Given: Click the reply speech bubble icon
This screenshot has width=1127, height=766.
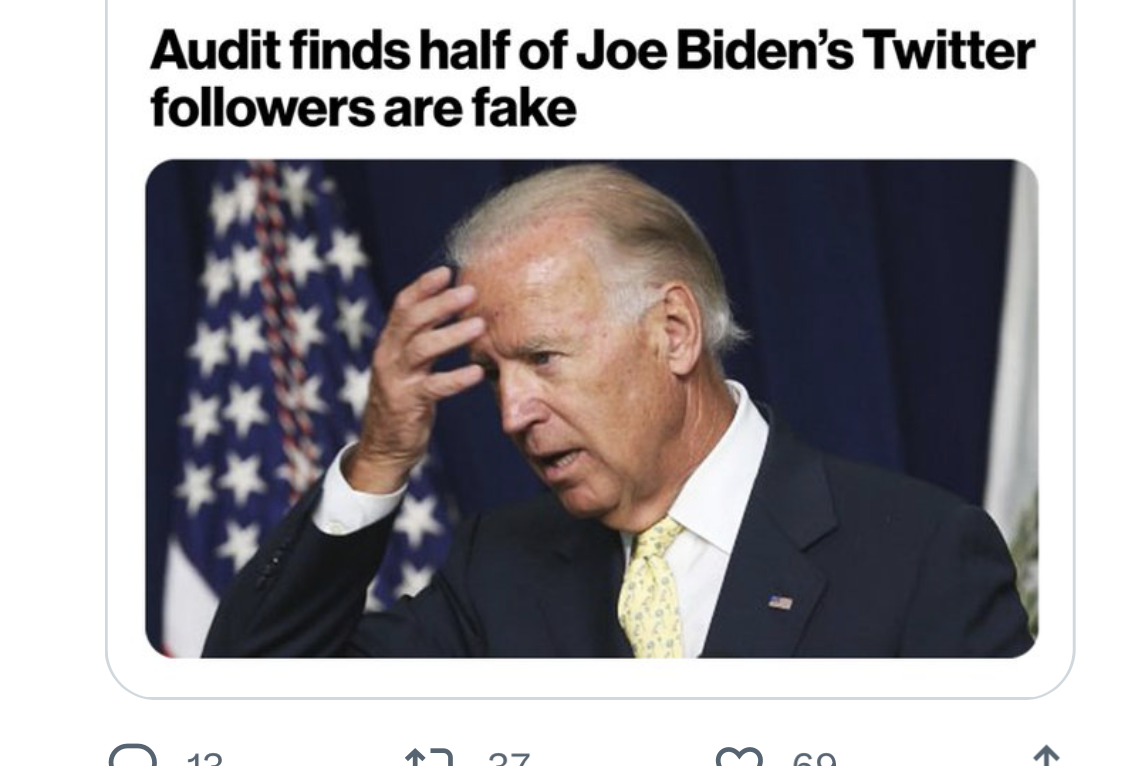Looking at the screenshot, I should tap(130, 758).
